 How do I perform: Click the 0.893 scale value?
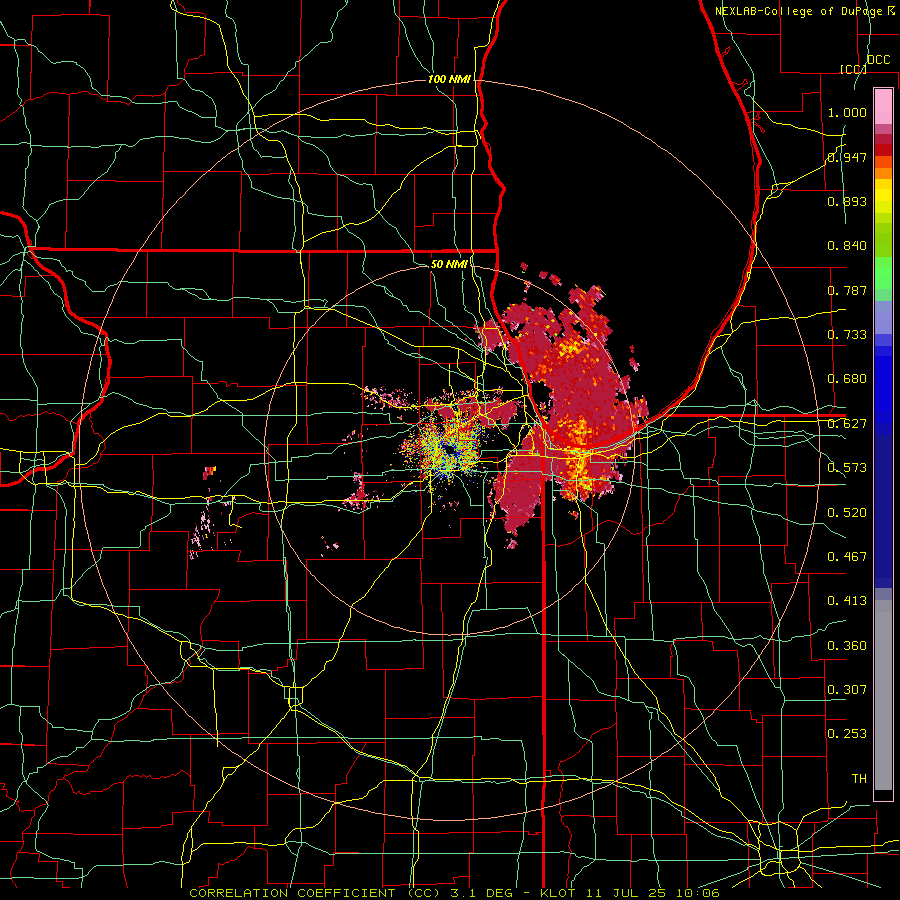[847, 201]
